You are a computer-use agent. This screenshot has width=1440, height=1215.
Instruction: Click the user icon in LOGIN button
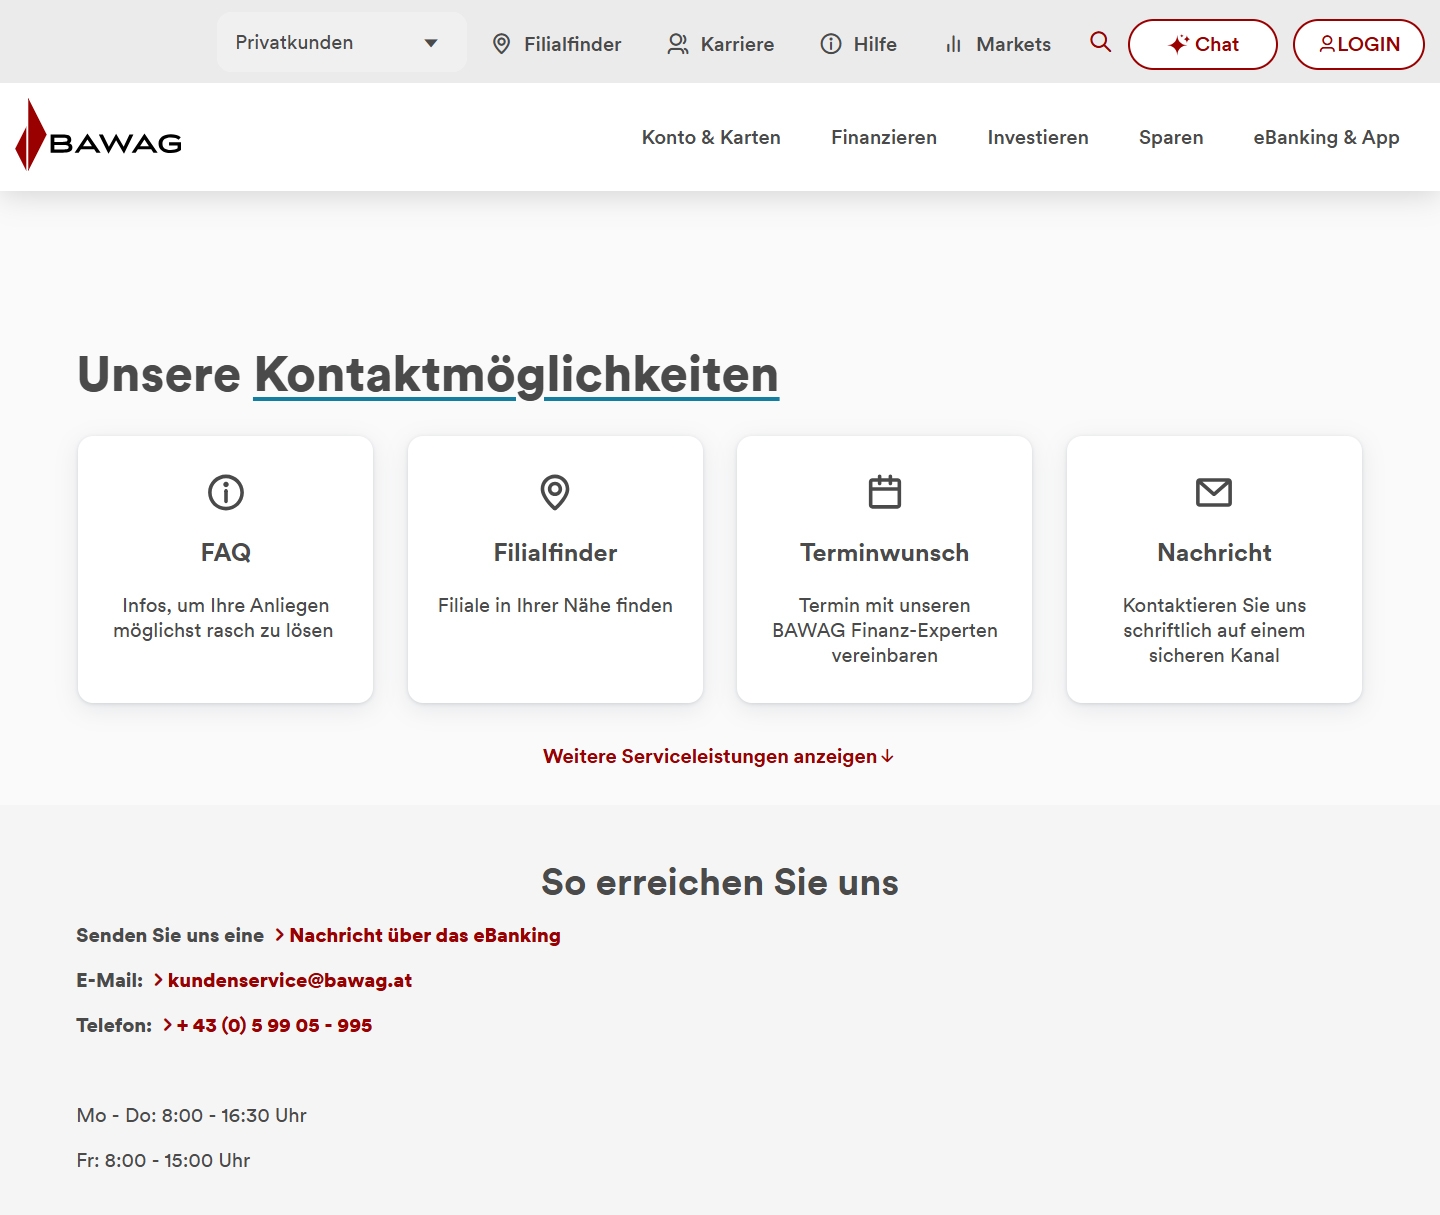1327,44
